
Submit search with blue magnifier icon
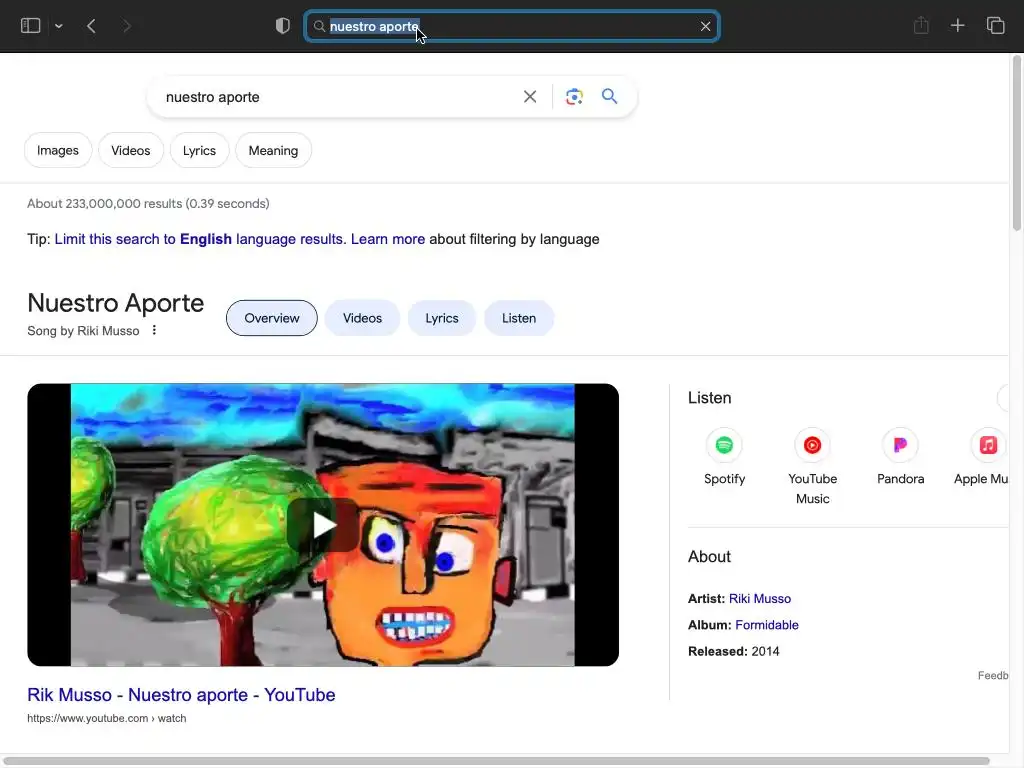click(x=609, y=96)
